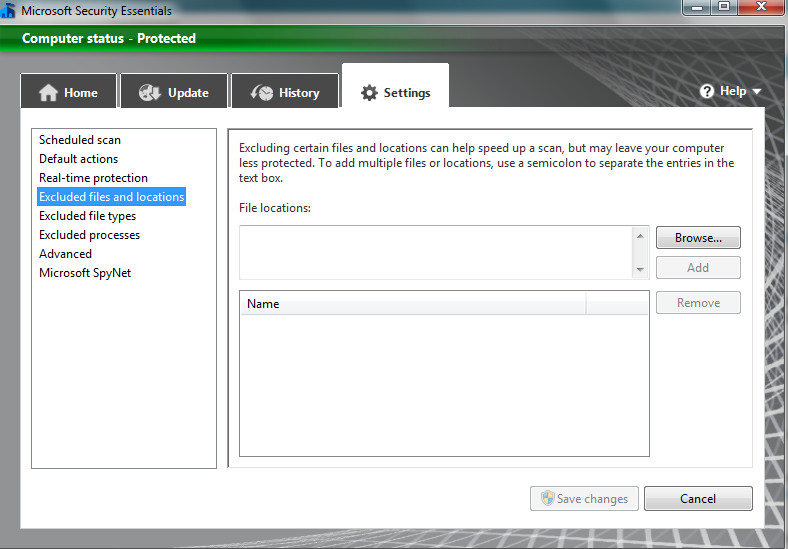The height and width of the screenshot is (549, 788).
Task: Click the Help question mark icon
Action: click(x=707, y=91)
